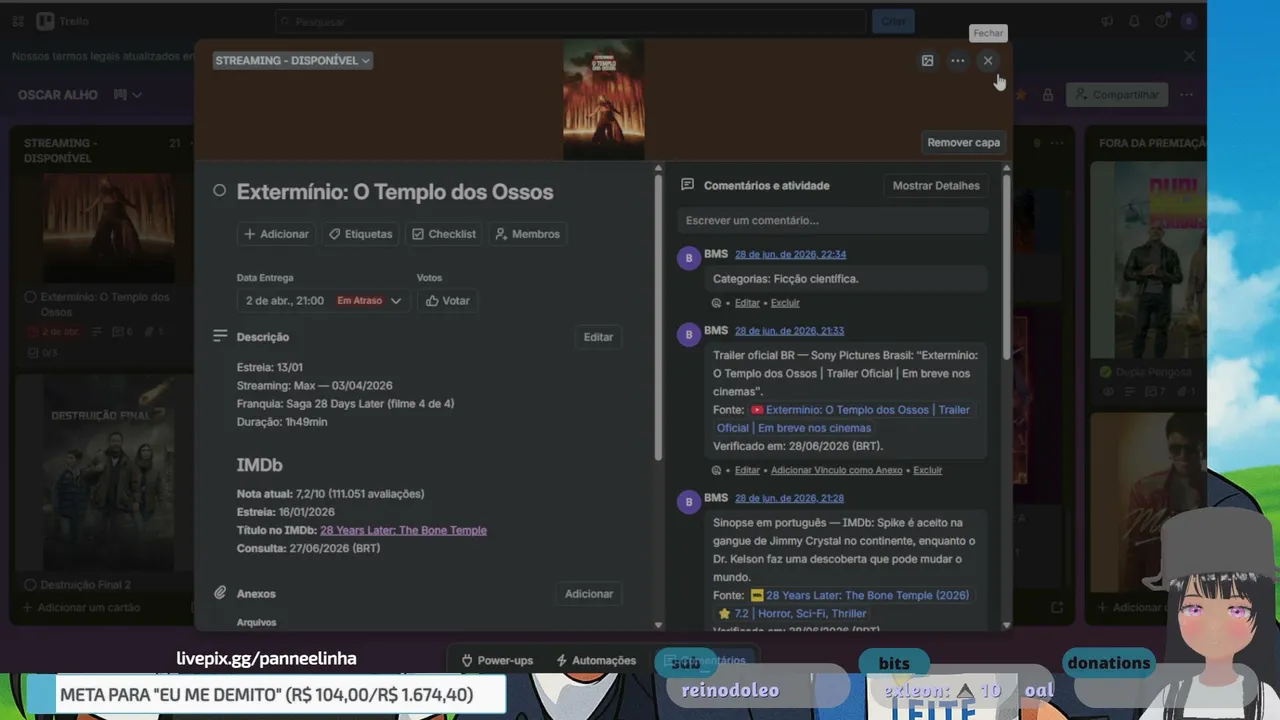
Task: Open Power-ups from the bottom bar
Action: click(x=497, y=661)
